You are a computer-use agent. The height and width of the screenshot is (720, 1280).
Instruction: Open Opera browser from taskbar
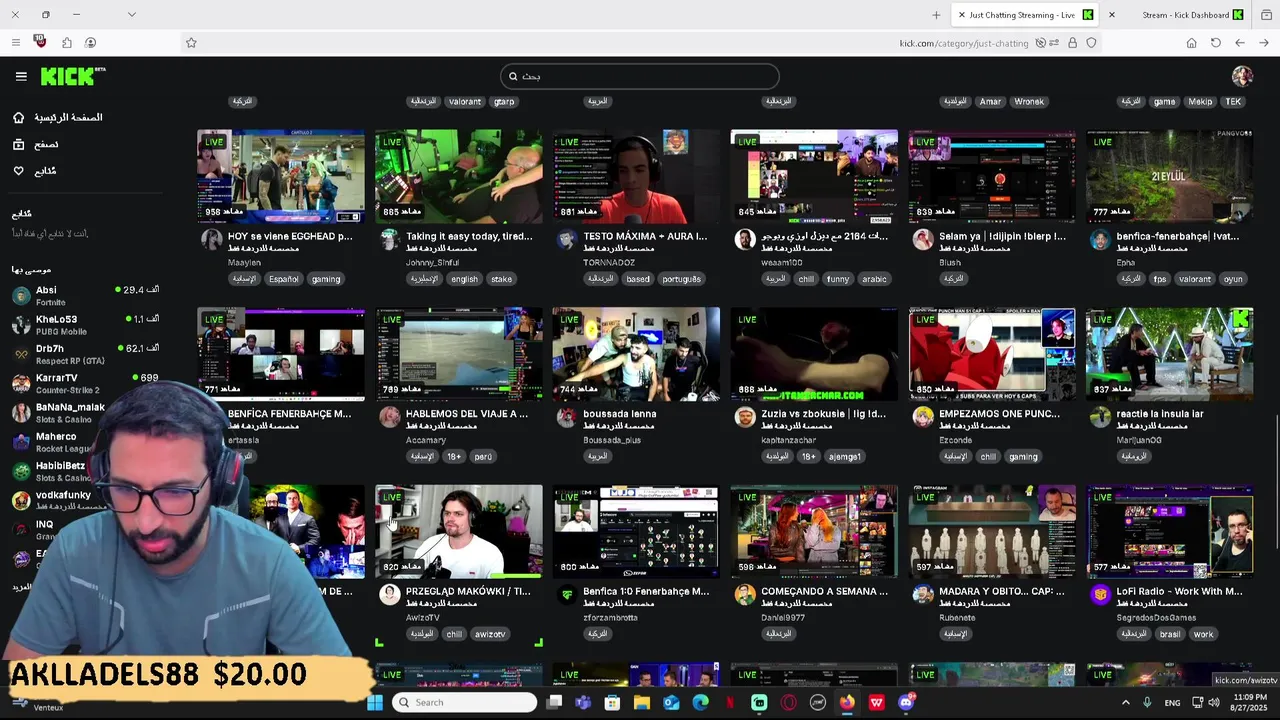point(789,702)
